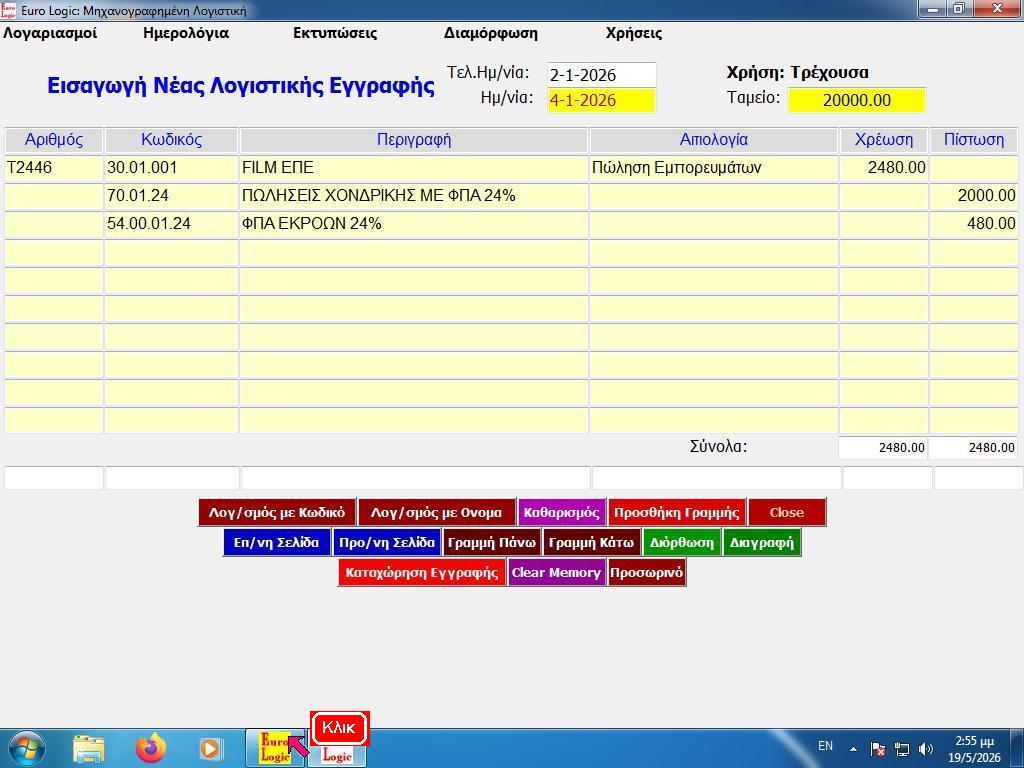
Task: Open media player taskbar icon
Action: click(x=210, y=748)
